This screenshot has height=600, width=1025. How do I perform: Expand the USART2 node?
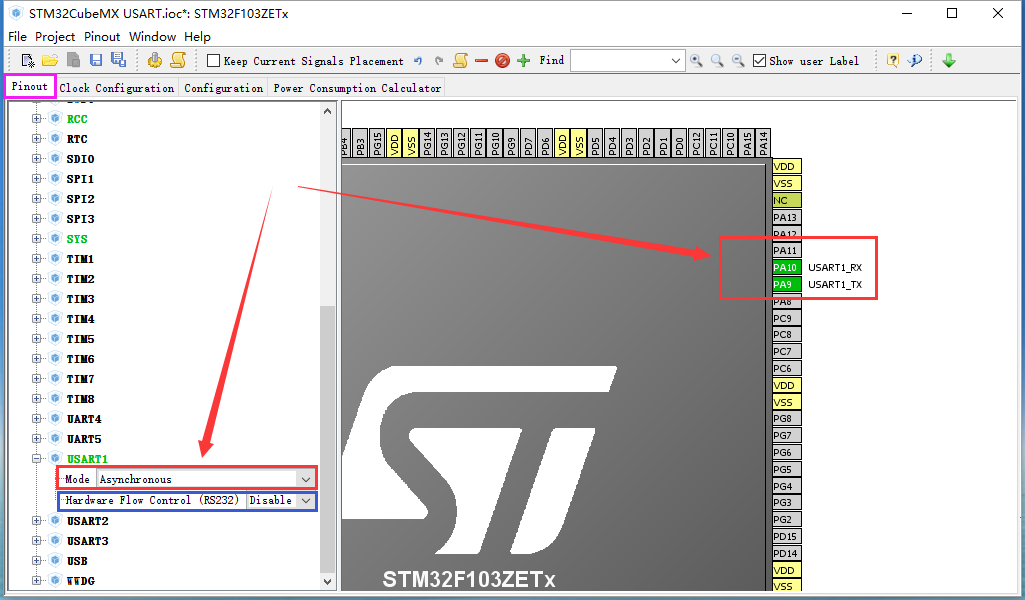point(37,520)
